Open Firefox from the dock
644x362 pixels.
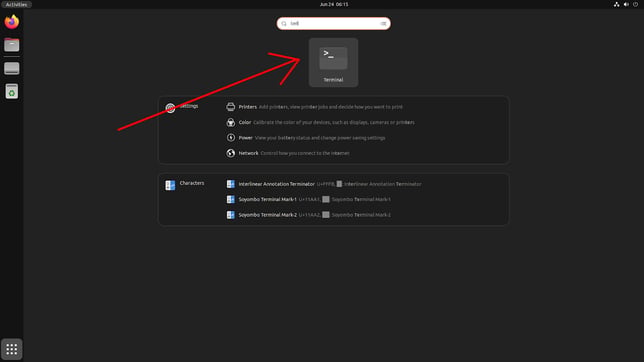point(12,22)
